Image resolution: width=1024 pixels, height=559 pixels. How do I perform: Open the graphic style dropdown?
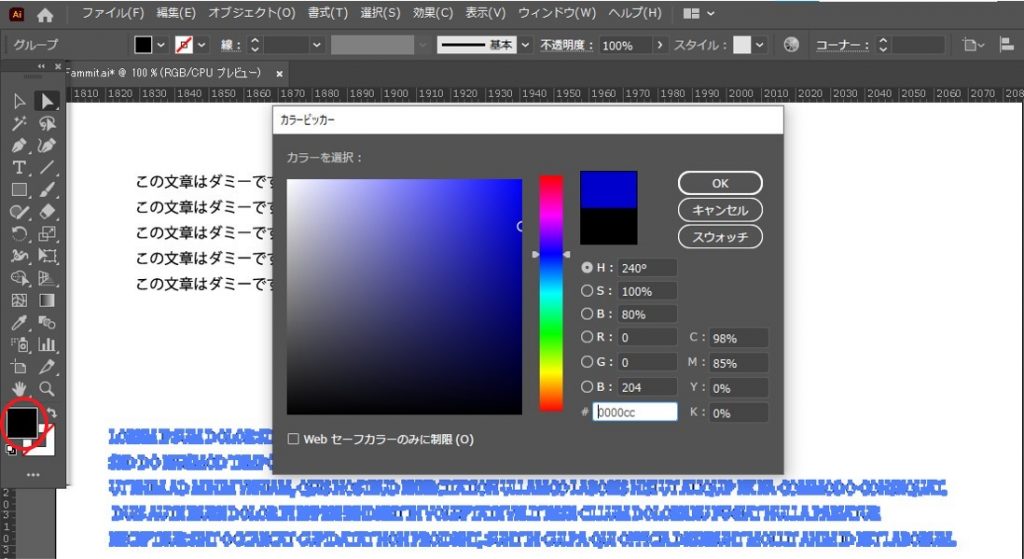[760, 45]
